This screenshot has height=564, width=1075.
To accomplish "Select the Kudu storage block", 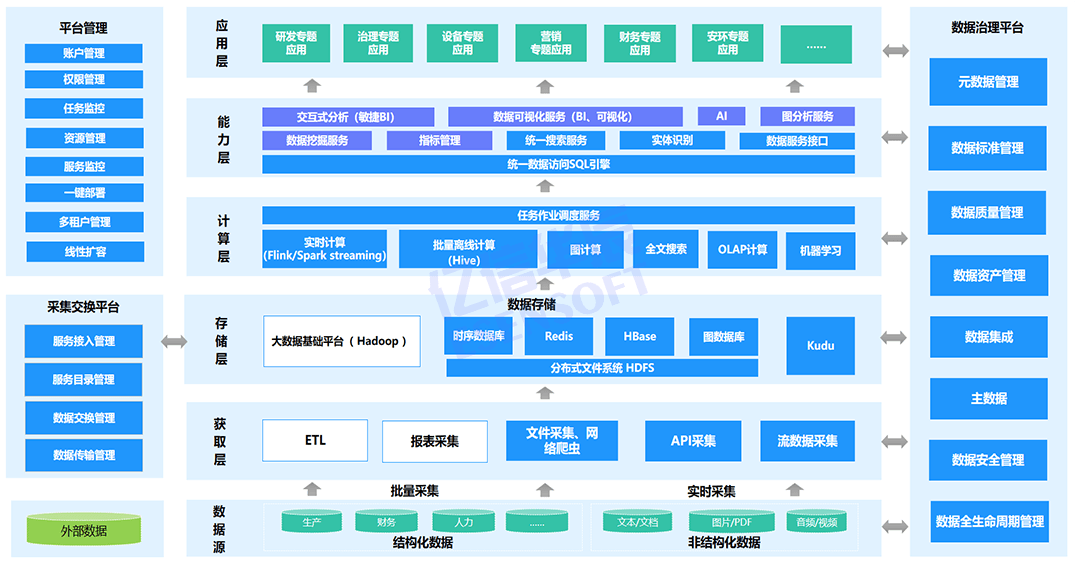I will [820, 345].
